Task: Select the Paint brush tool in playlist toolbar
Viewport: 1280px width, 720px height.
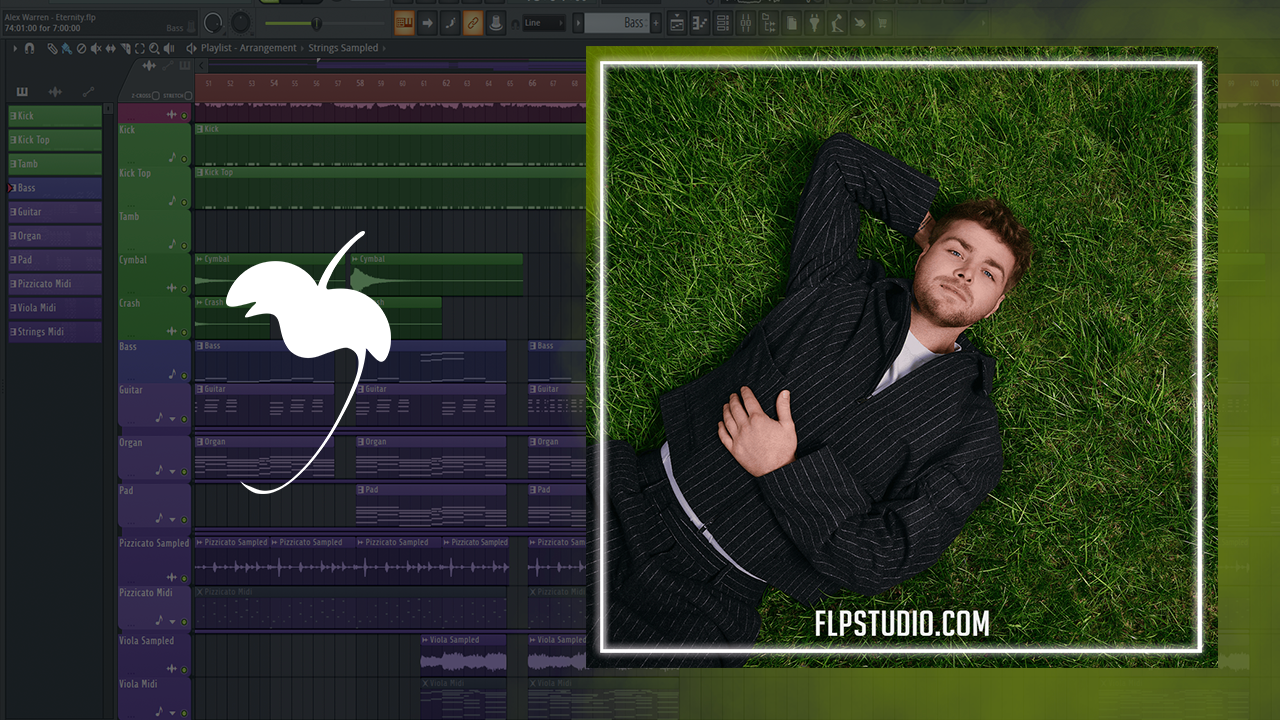Action: tap(67, 48)
